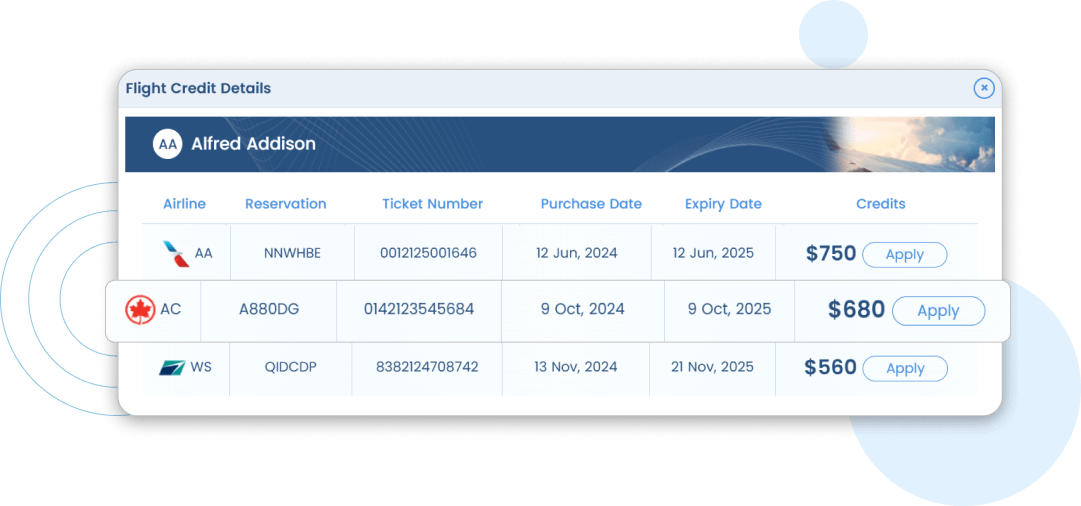This screenshot has height=506, width=1081.
Task: Apply the $560 WestJet credit
Action: [905, 369]
